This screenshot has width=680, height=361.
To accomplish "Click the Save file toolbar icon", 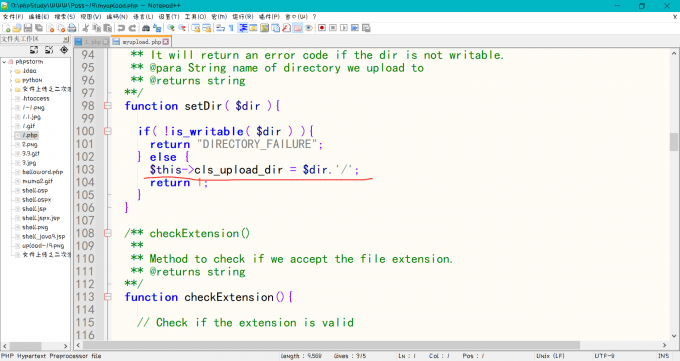I will [x=28, y=28].
